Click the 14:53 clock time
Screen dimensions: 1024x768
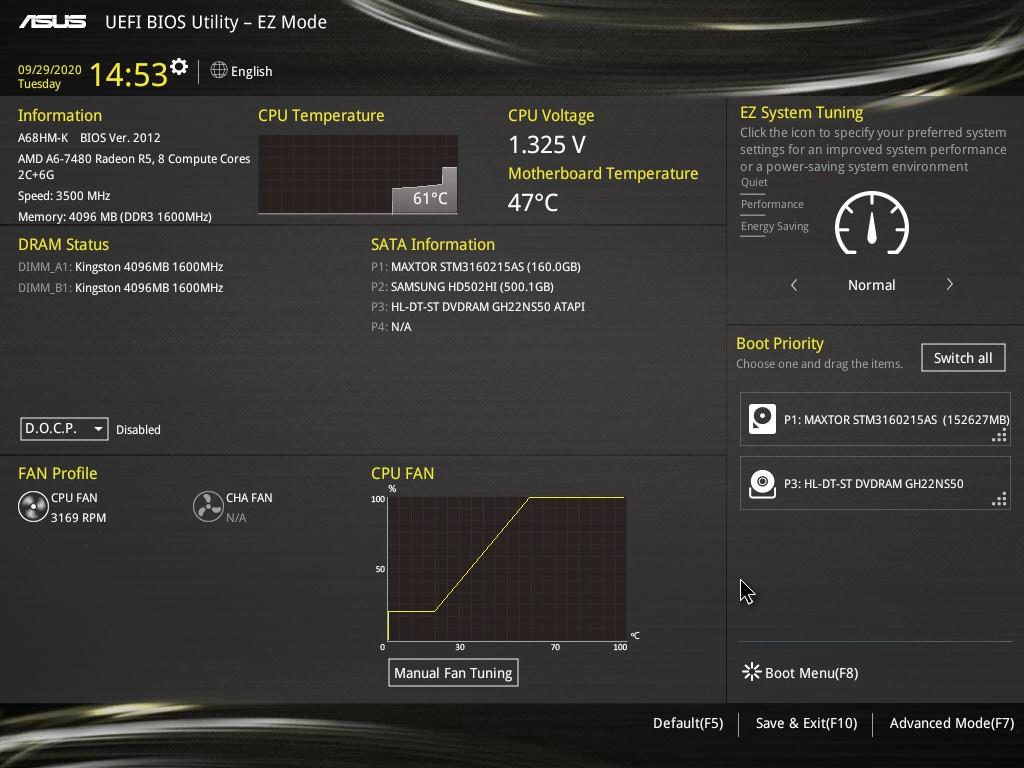pos(129,74)
